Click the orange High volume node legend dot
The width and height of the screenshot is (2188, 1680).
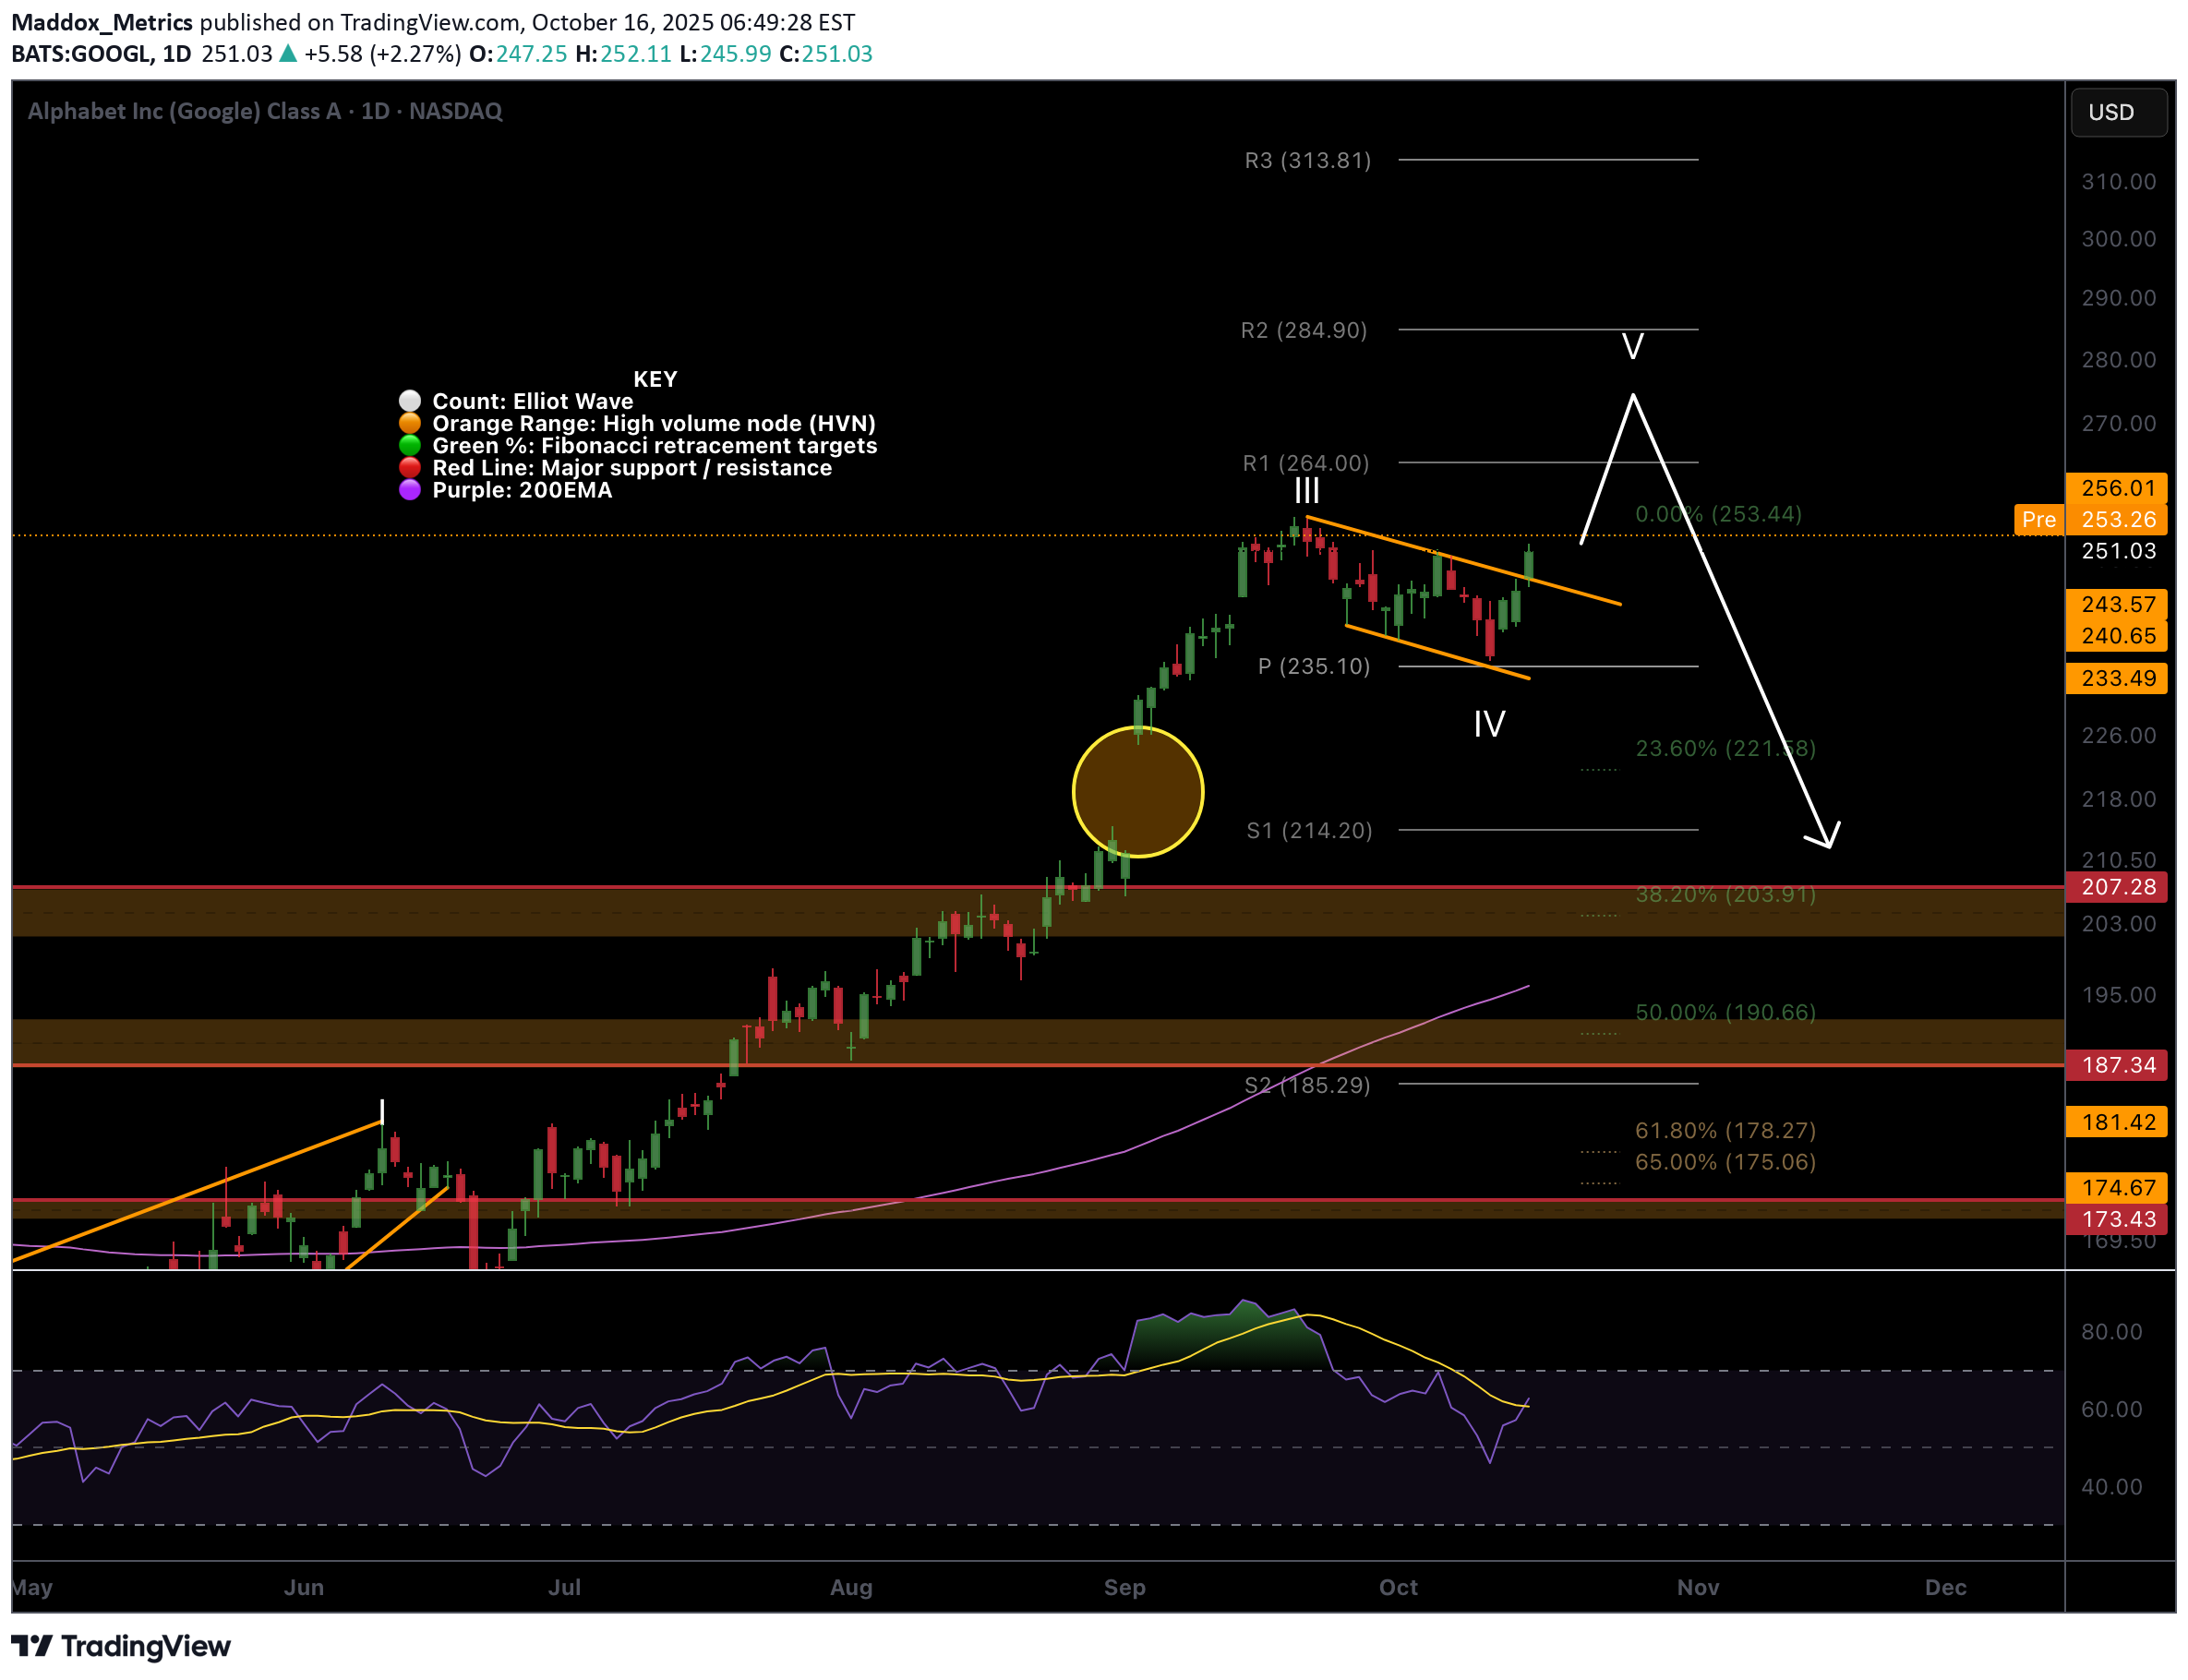(410, 423)
